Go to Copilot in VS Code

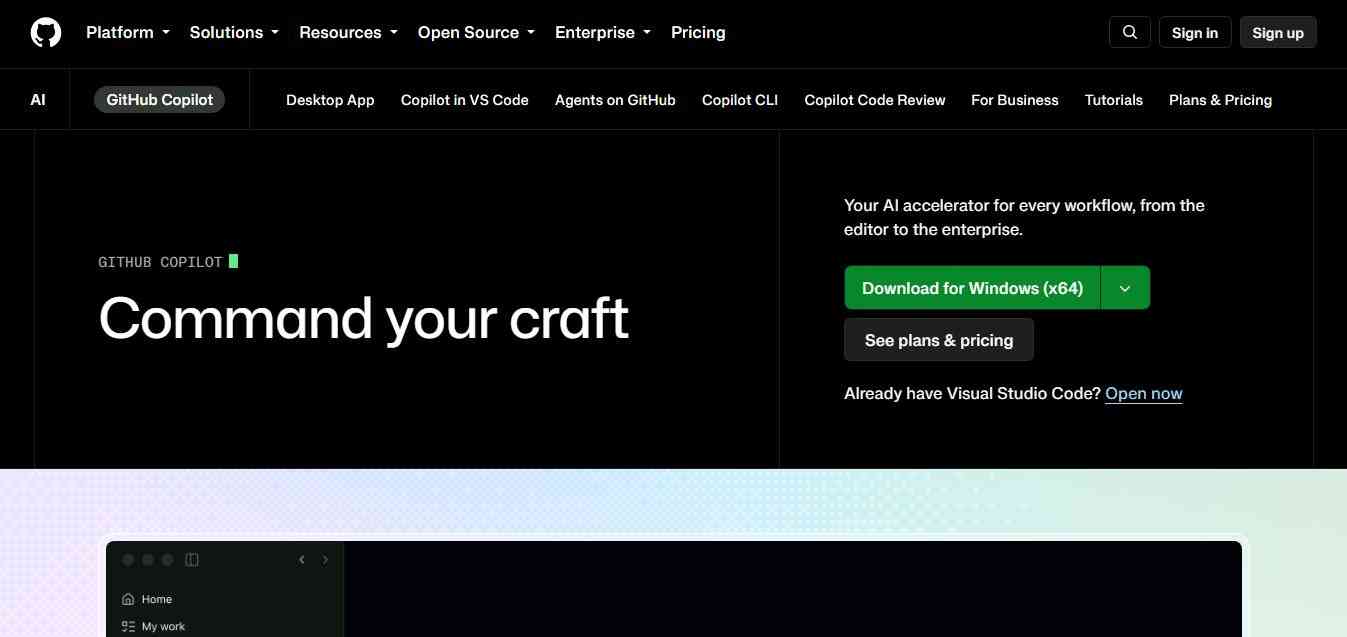[465, 100]
